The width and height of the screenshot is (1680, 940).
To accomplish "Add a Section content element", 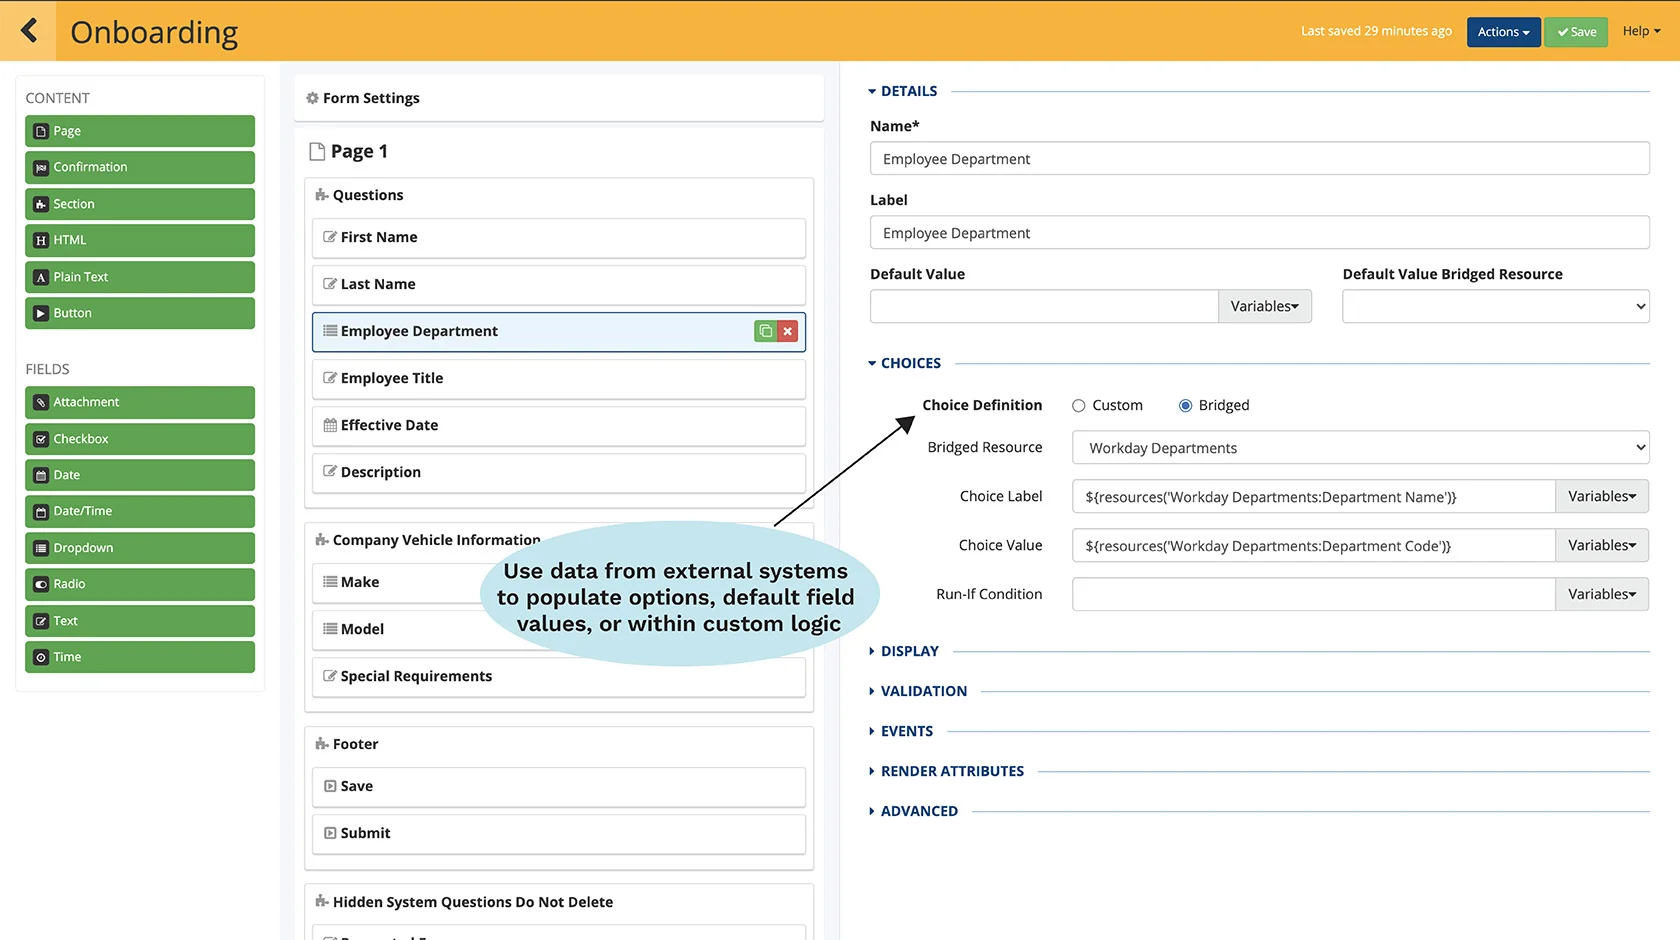I will pyautogui.click(x=140, y=204).
